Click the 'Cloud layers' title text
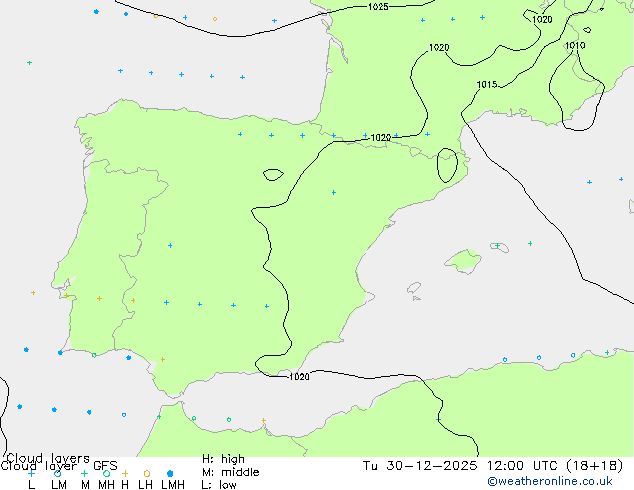The image size is (634, 490). (48, 458)
